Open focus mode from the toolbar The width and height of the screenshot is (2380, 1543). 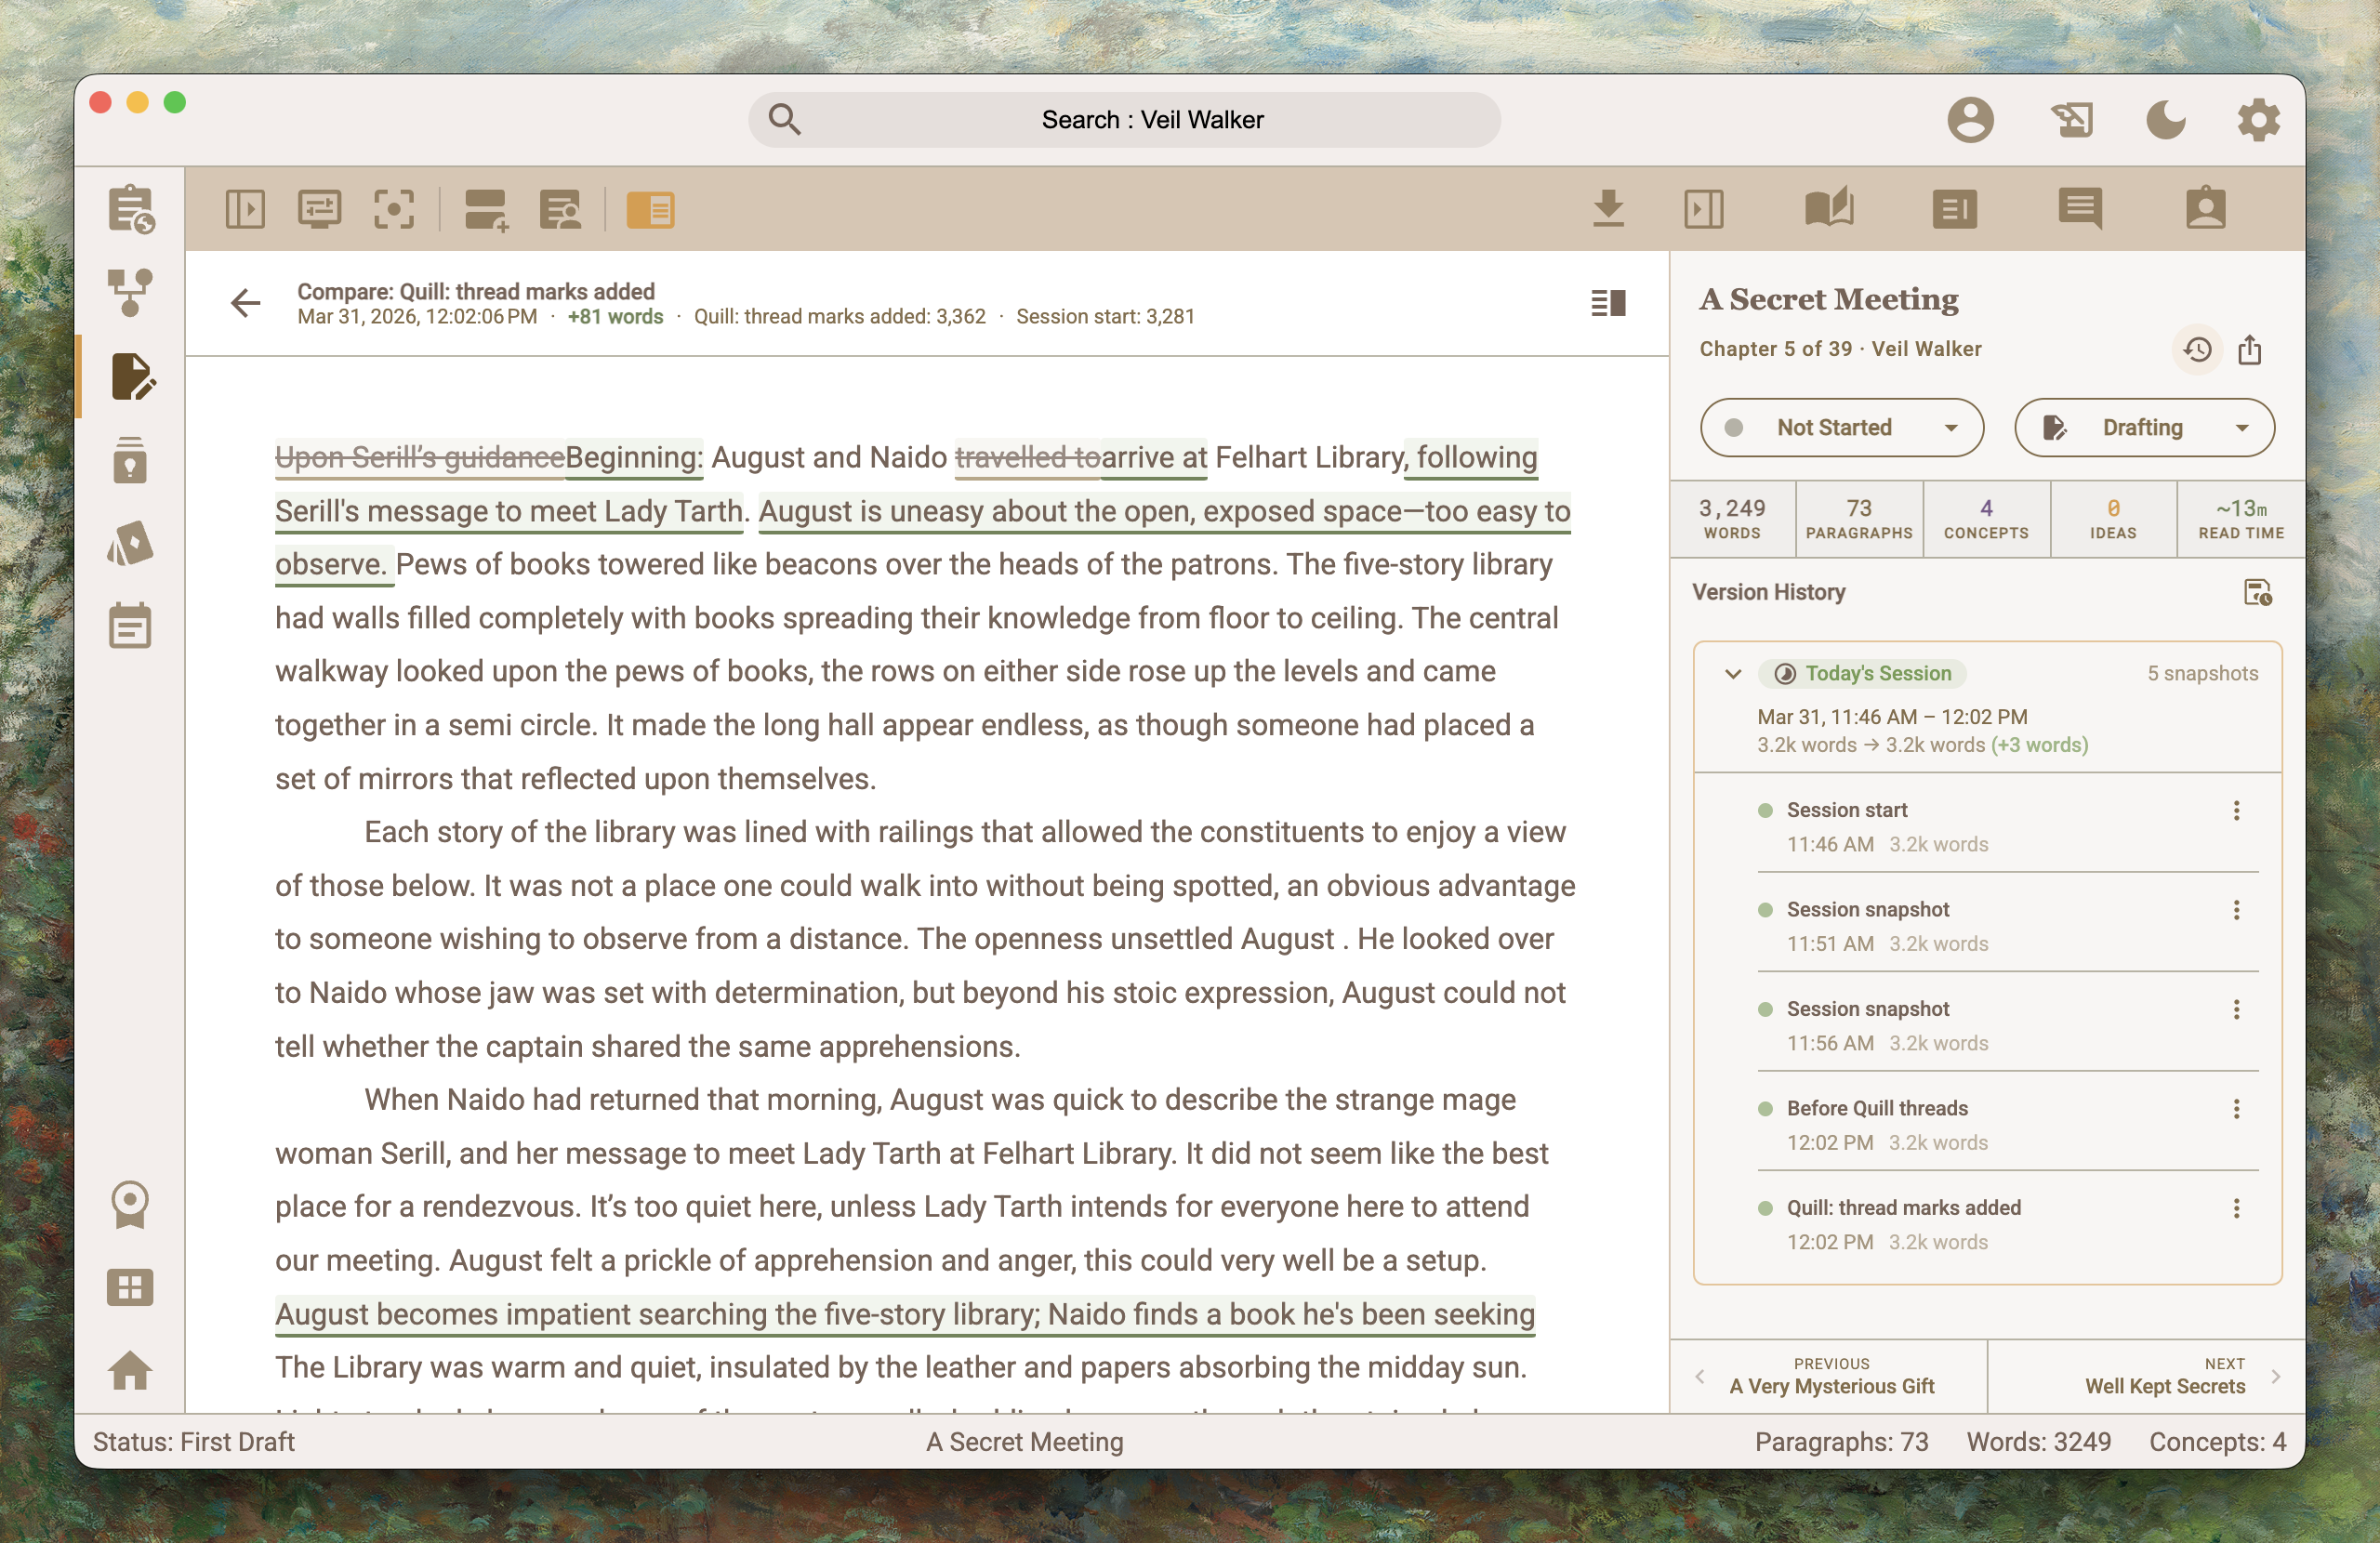pyautogui.click(x=394, y=210)
